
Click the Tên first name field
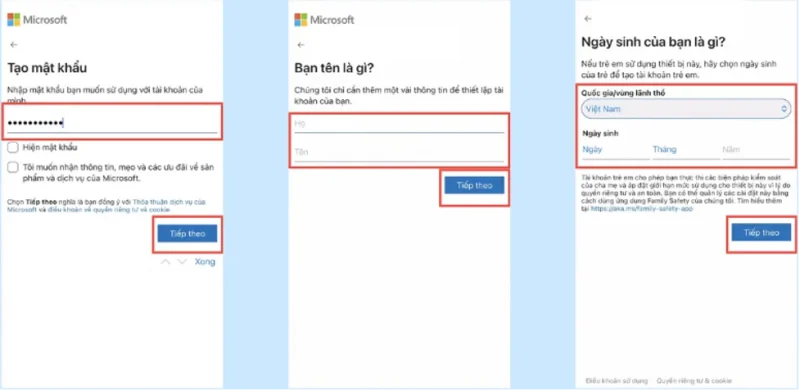click(399, 152)
